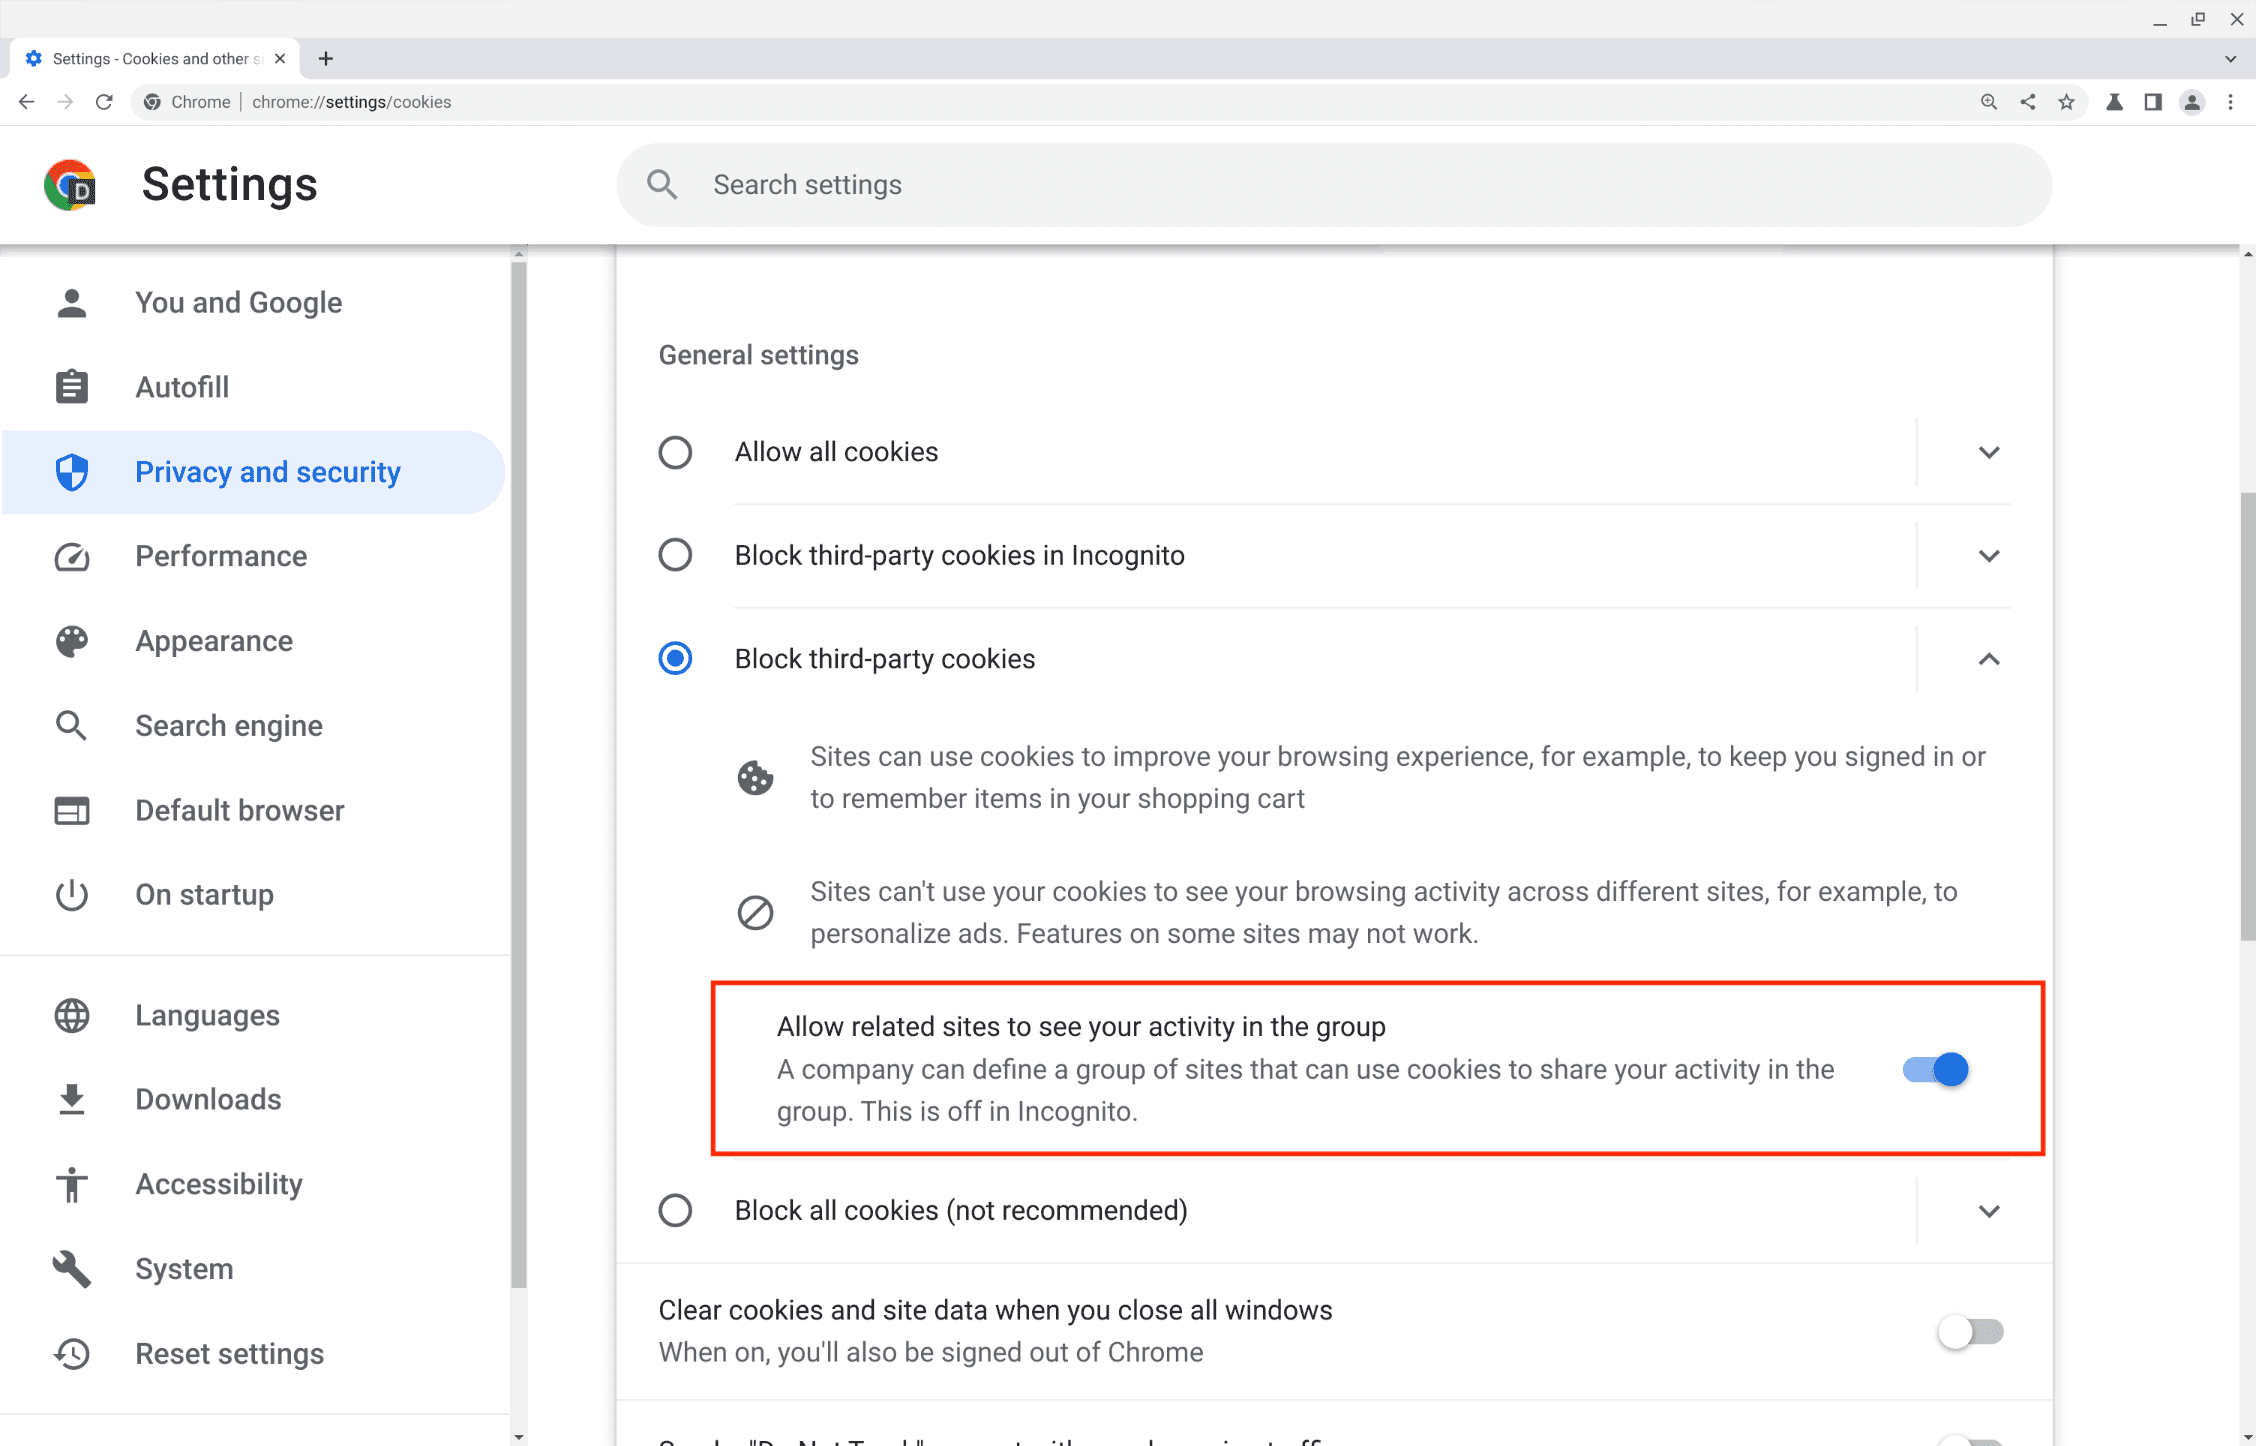Go to Reset settings
This screenshot has height=1446, width=2256.
(x=229, y=1353)
